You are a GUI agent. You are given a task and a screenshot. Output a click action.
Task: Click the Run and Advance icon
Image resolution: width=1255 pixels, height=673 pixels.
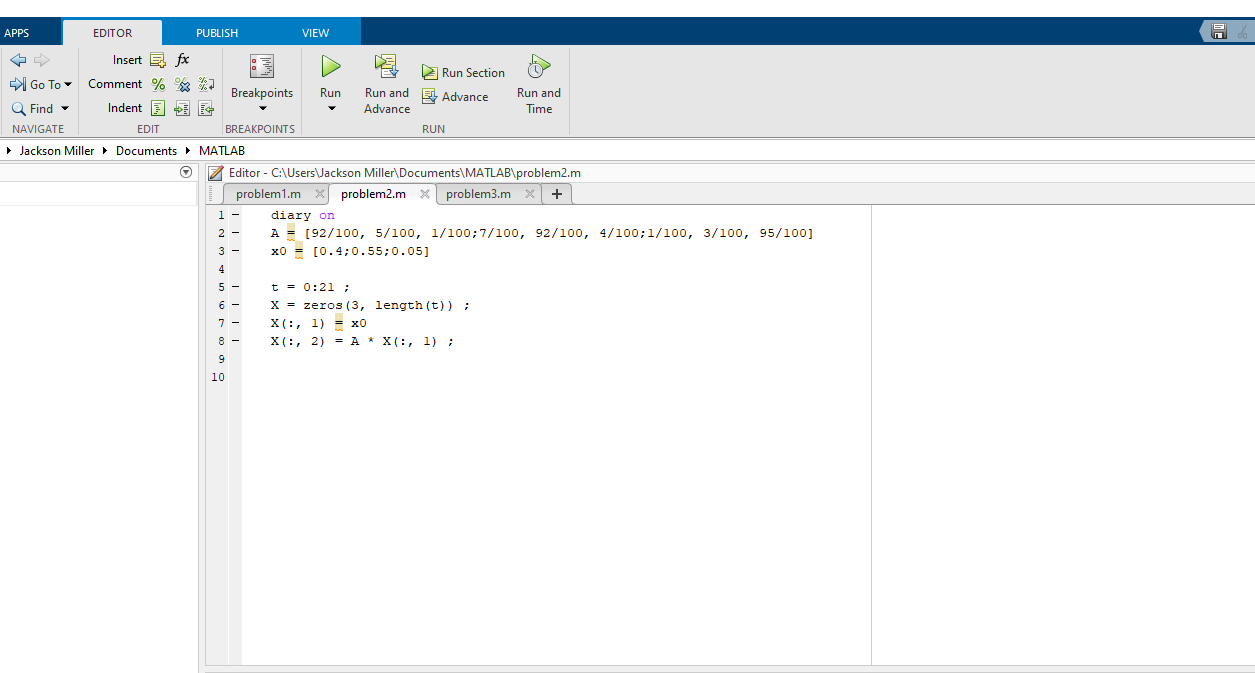386,67
